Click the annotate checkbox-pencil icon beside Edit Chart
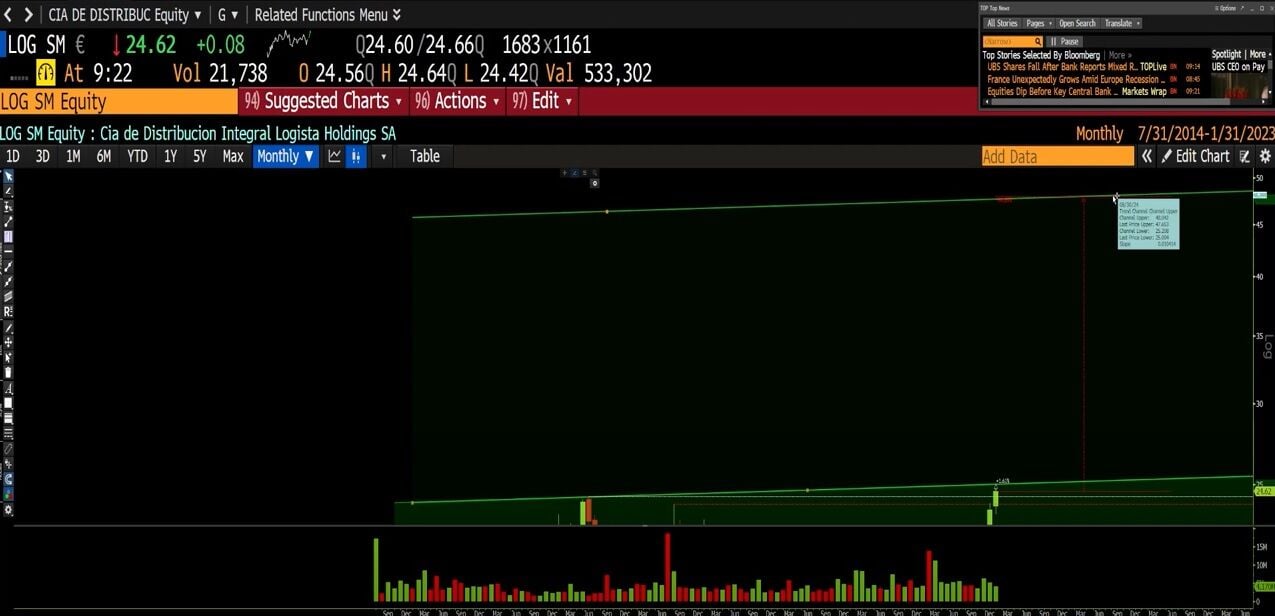Viewport: 1275px width, 616px height. [x=1245, y=156]
